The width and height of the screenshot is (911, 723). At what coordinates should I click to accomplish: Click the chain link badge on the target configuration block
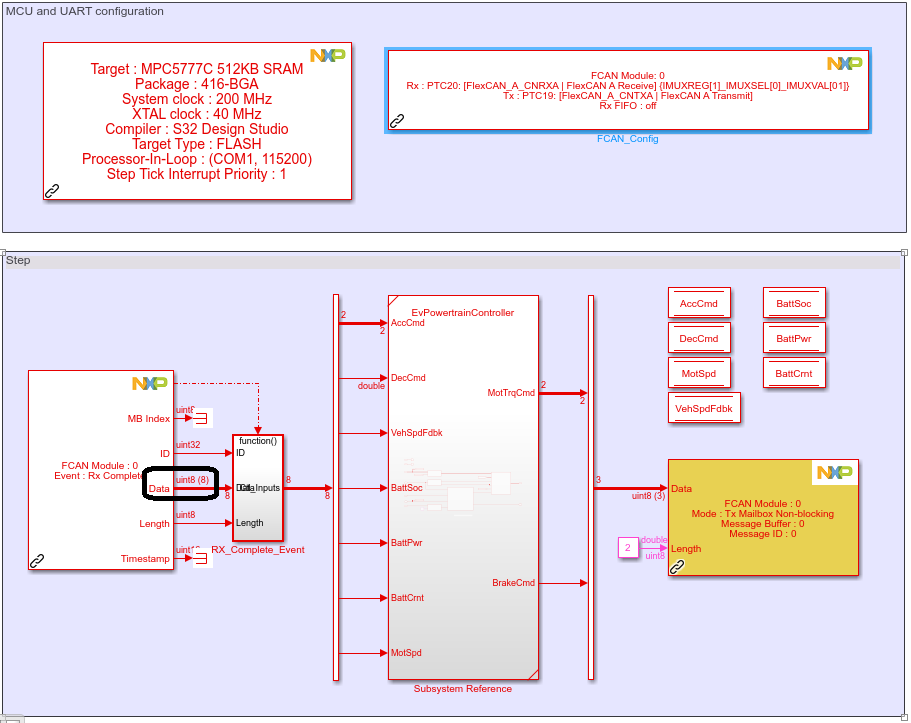[x=52, y=190]
